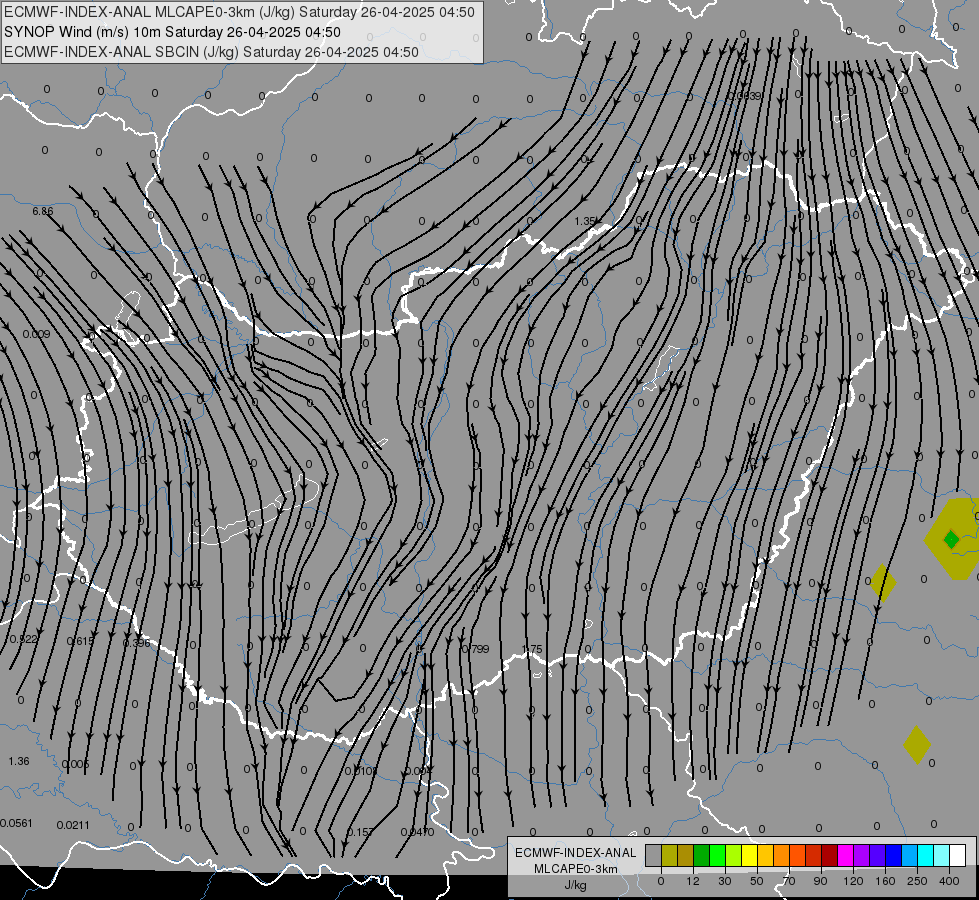Click the 1.36 map value

[x=19, y=761]
